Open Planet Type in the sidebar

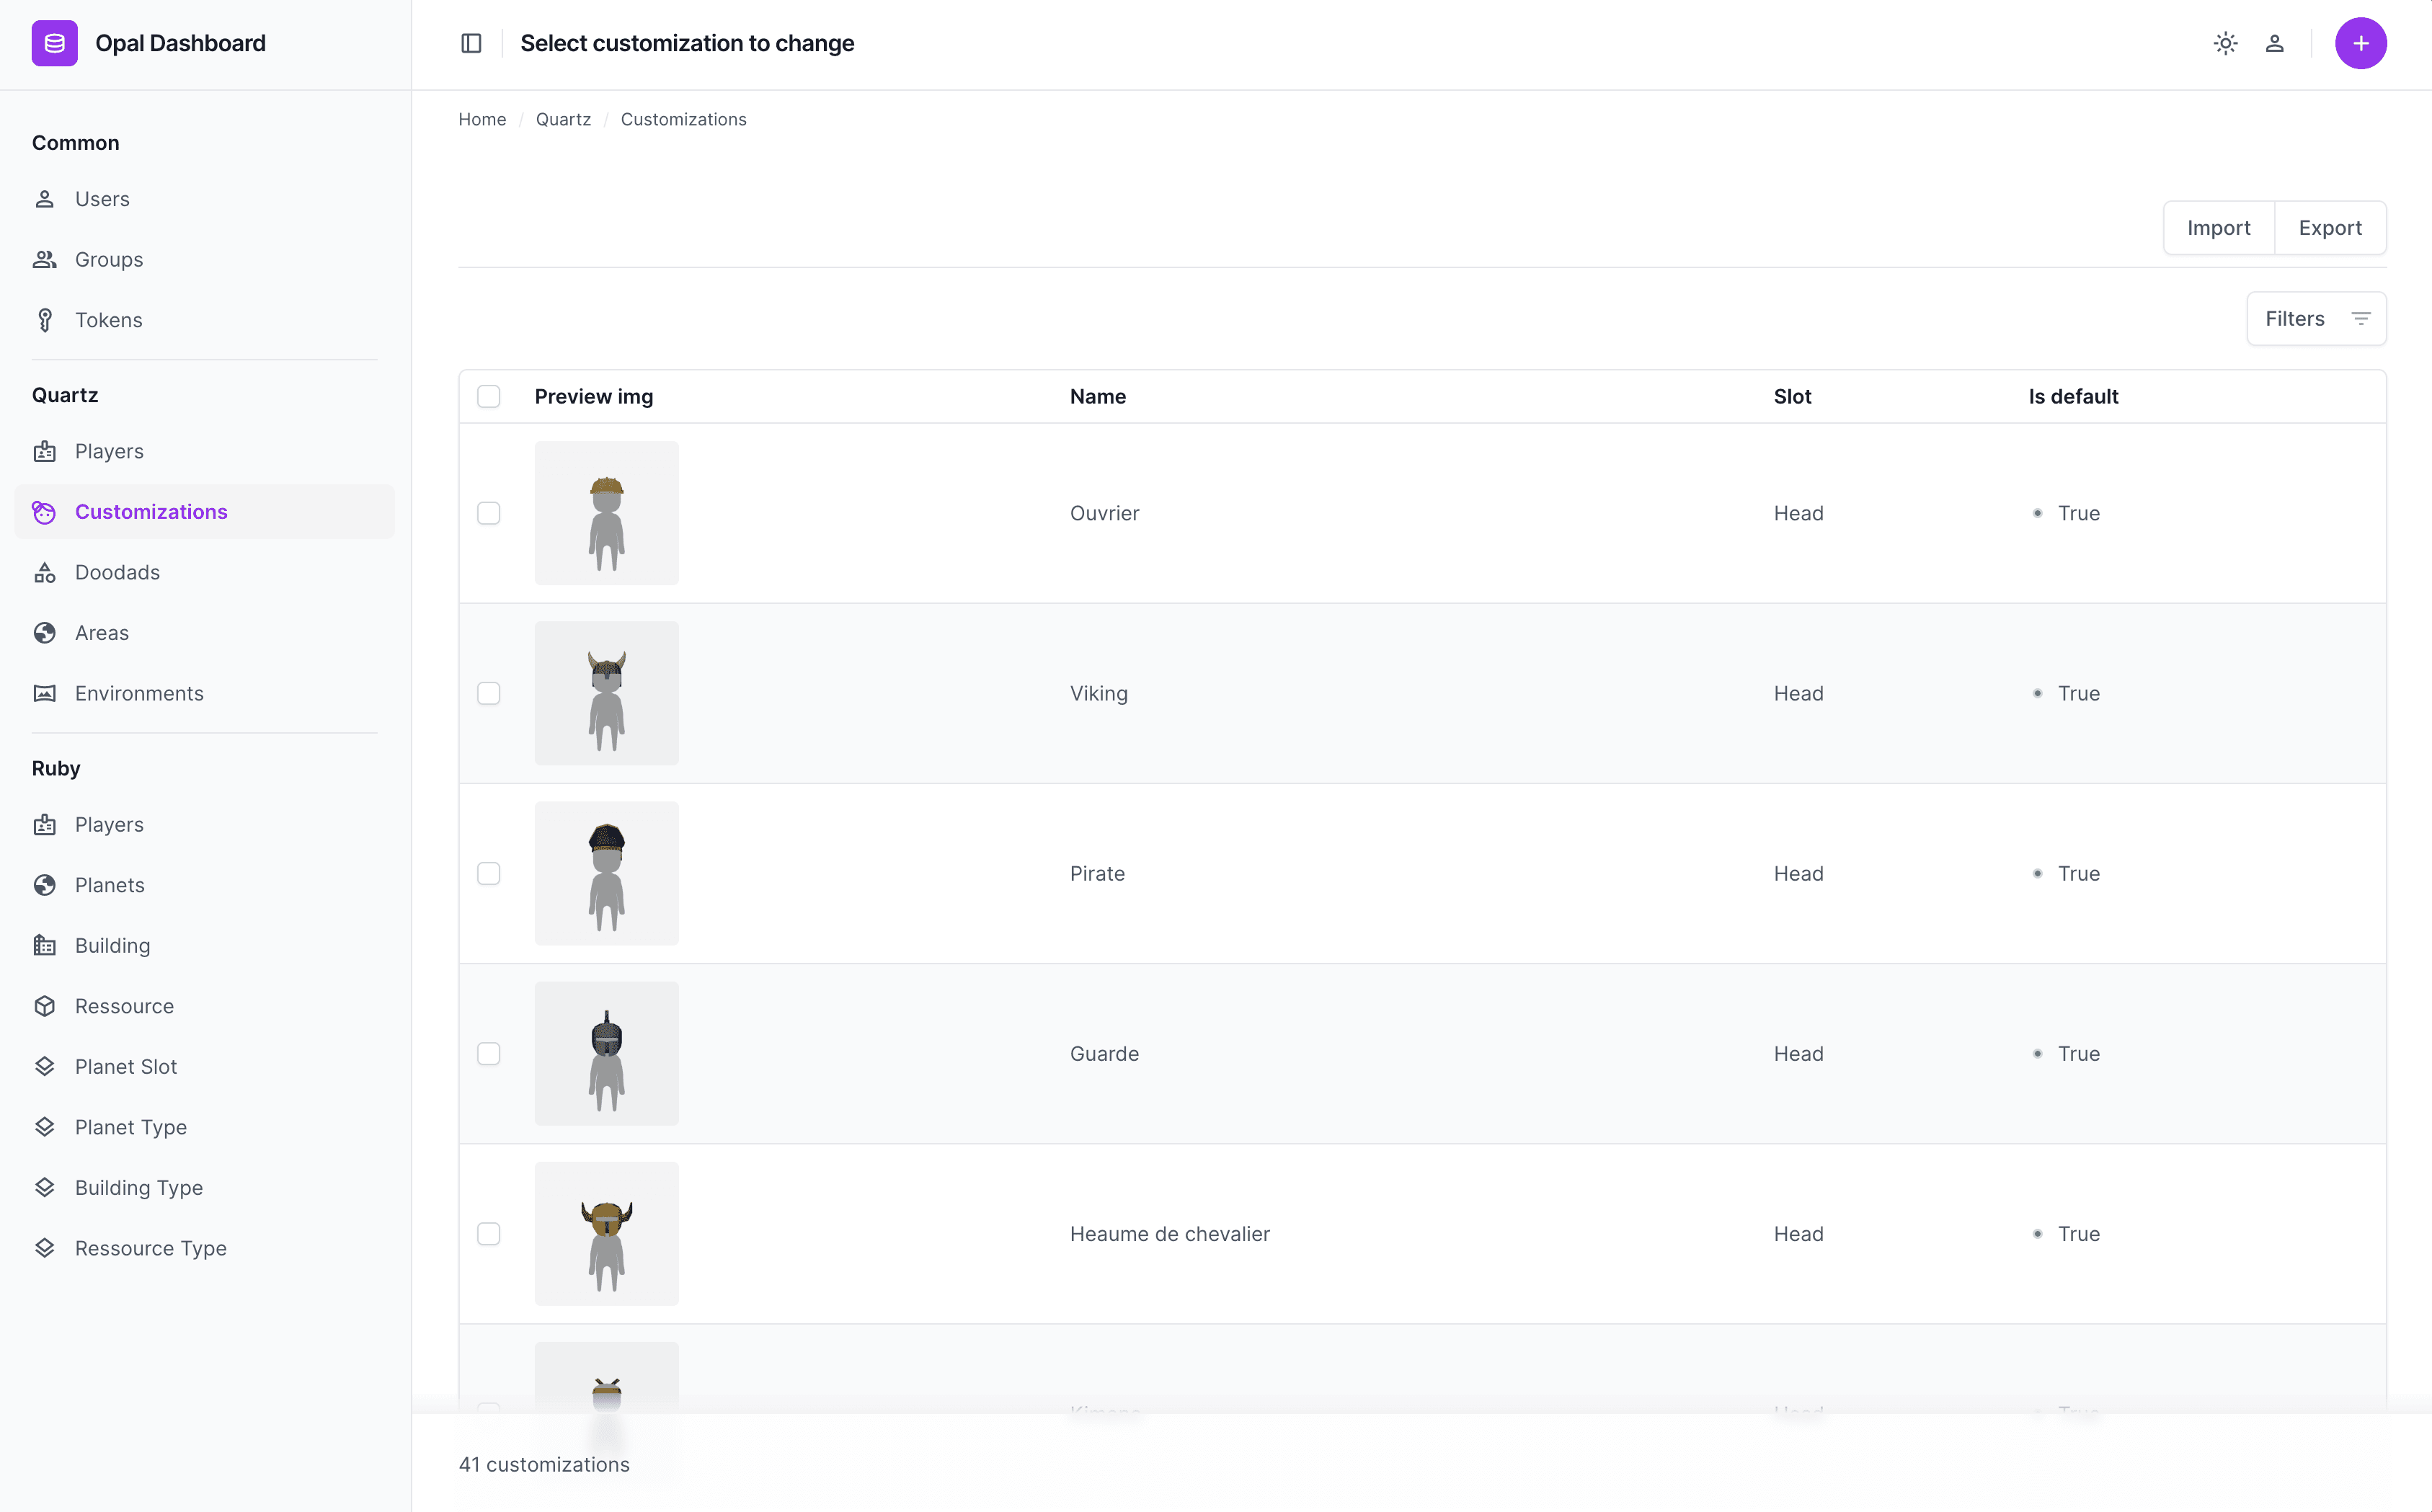(131, 1127)
